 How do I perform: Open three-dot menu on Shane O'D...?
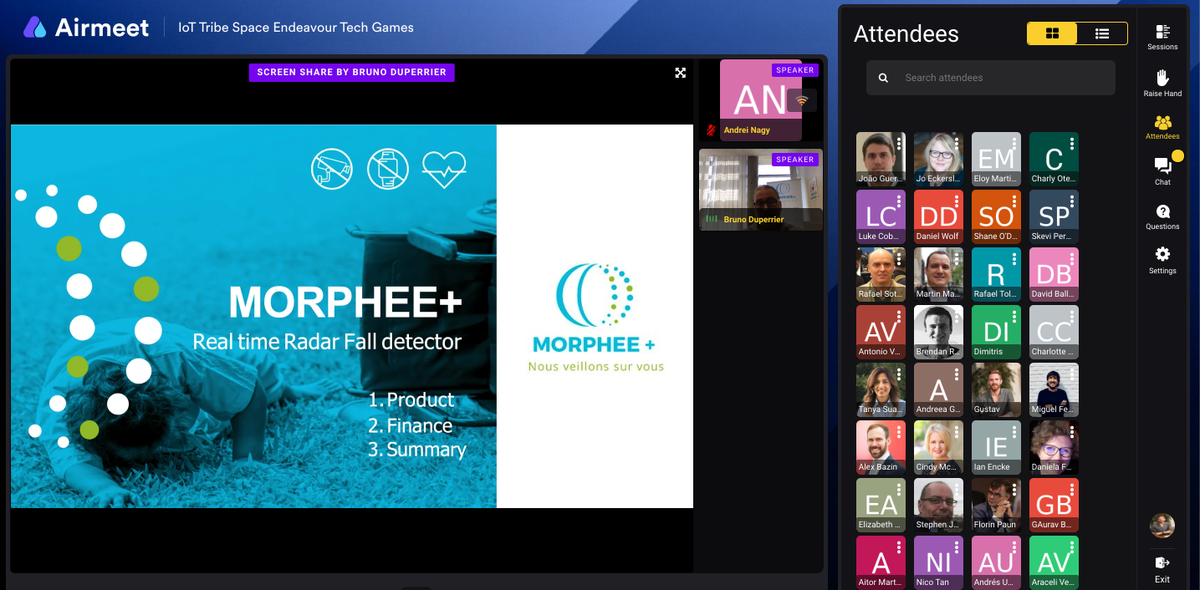point(1015,201)
